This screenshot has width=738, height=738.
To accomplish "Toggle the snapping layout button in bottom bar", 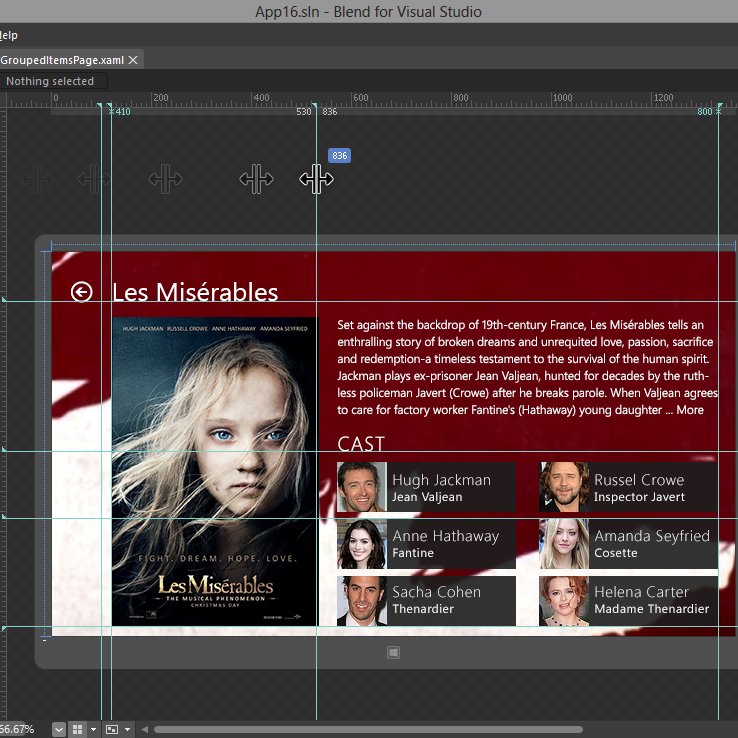I will coord(112,730).
